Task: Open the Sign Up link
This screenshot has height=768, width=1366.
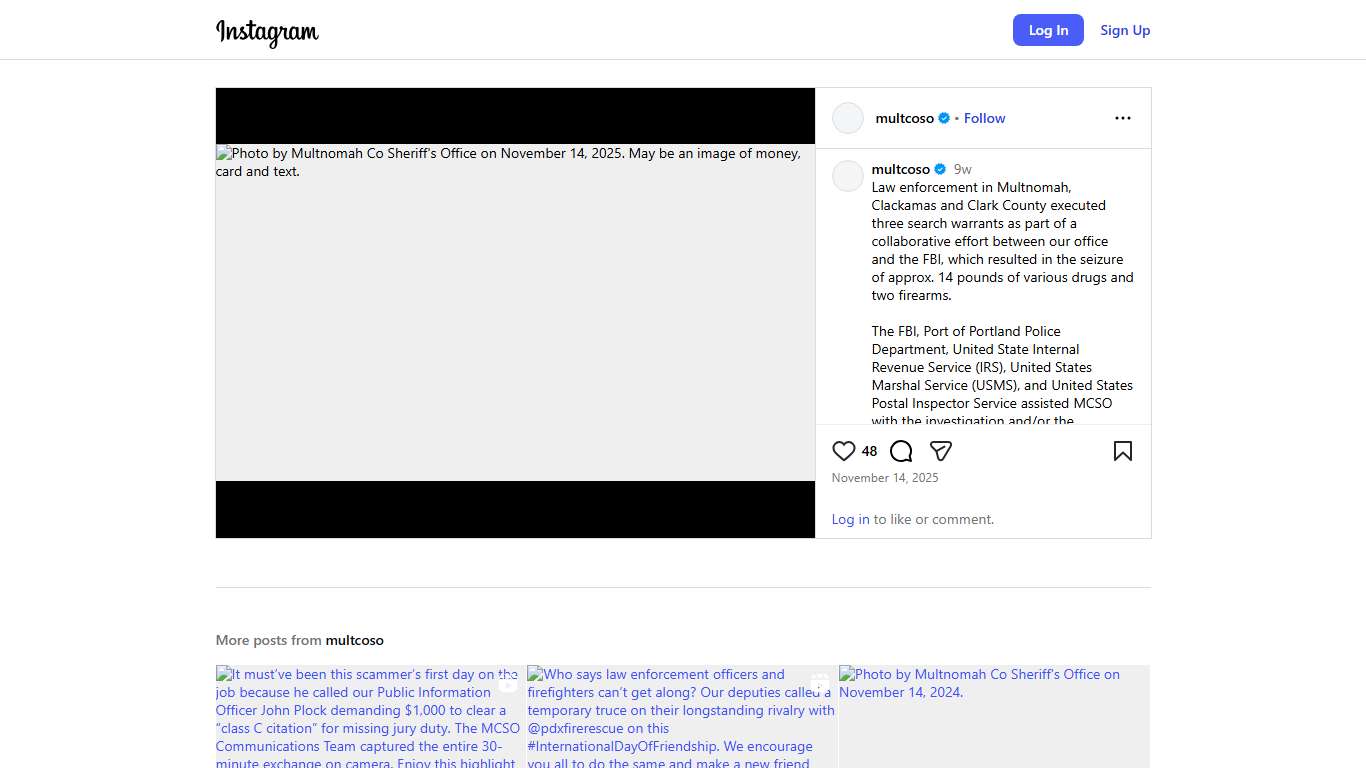Action: [1125, 30]
